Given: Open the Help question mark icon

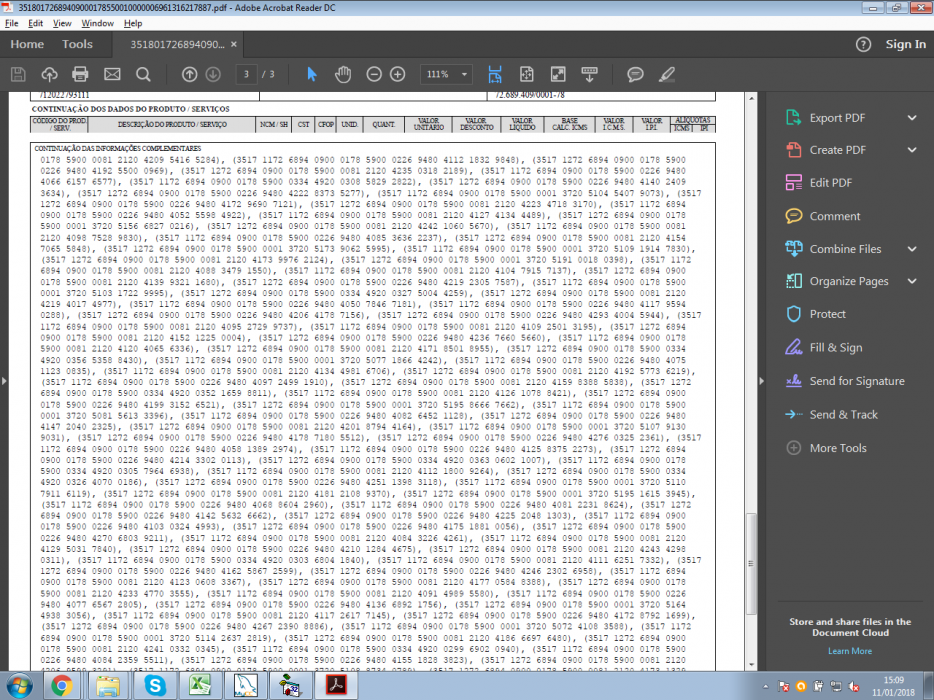Looking at the screenshot, I should 863,44.
